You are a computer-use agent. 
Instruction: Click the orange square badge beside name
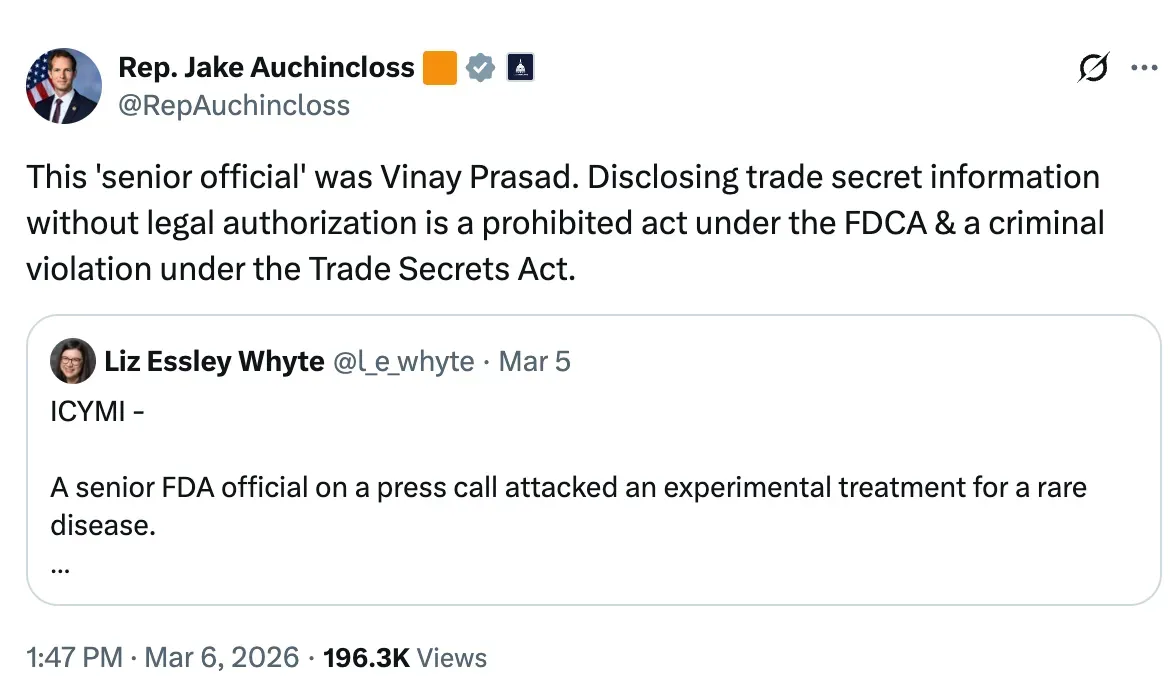440,68
